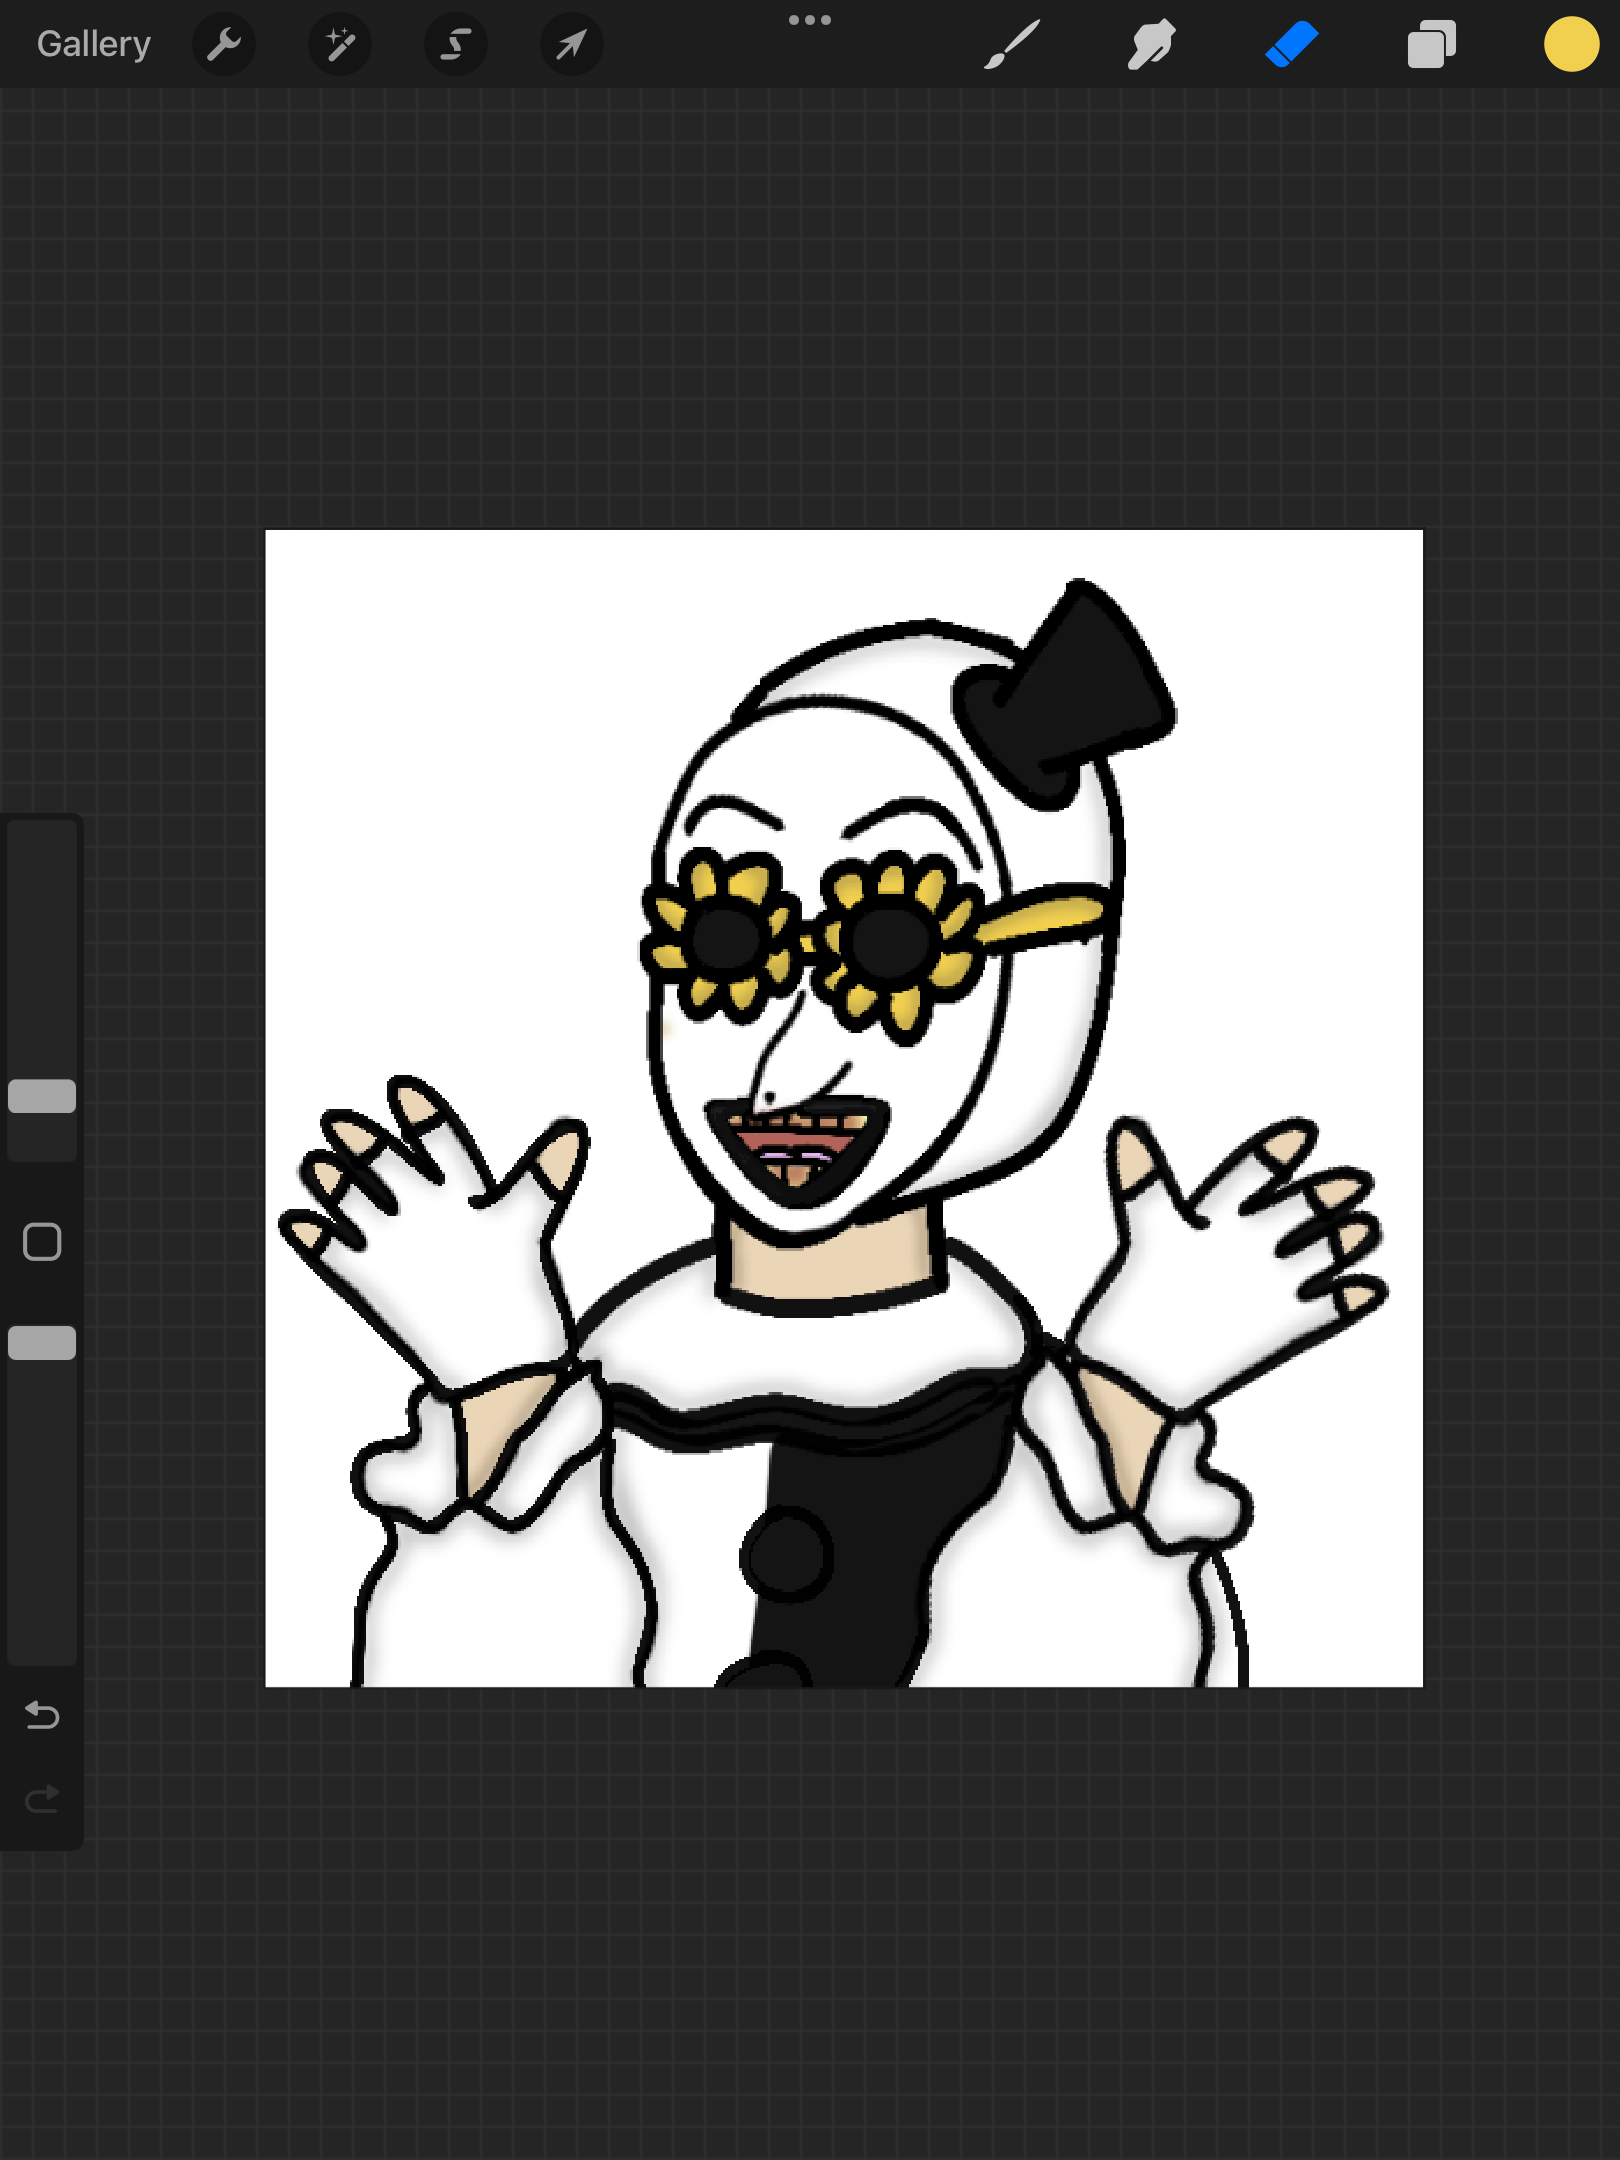The image size is (1620, 2160).
Task: Activate the Selection tool
Action: (456, 44)
